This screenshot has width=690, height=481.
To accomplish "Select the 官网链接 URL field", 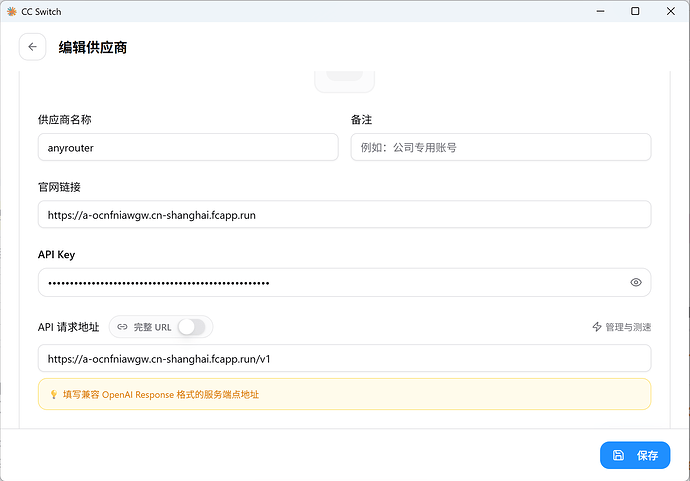I will click(x=345, y=215).
